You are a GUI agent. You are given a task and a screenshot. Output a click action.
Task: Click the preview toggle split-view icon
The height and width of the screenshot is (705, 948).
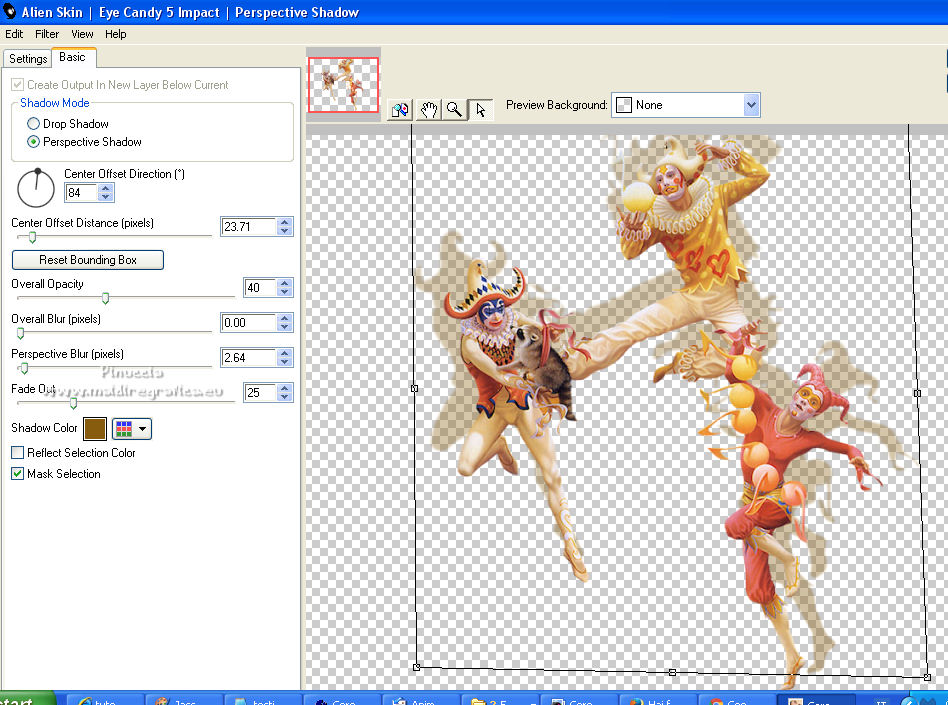[x=400, y=110]
